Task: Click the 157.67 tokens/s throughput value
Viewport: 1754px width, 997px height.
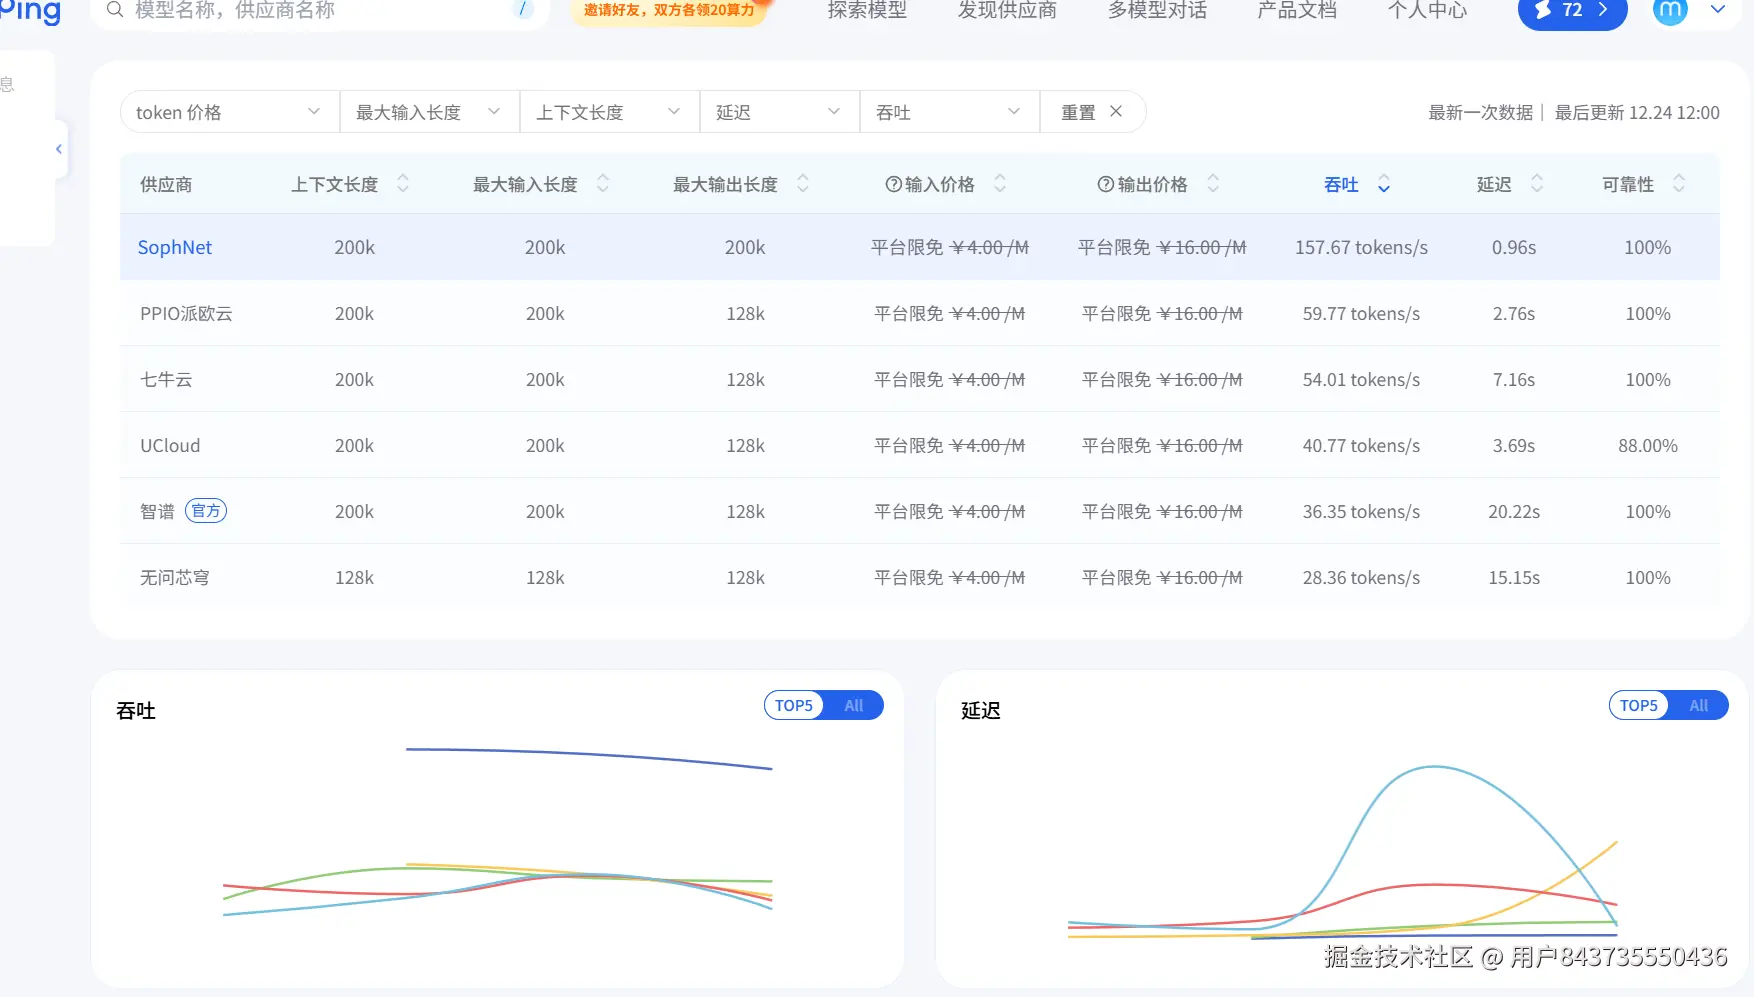Action: (1361, 247)
